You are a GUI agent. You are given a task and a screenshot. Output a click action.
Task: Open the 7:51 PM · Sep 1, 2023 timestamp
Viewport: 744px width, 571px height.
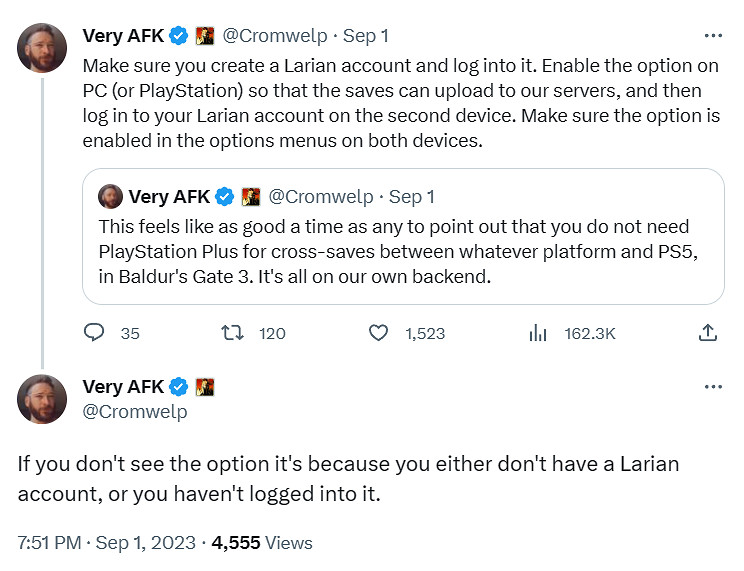pos(105,543)
